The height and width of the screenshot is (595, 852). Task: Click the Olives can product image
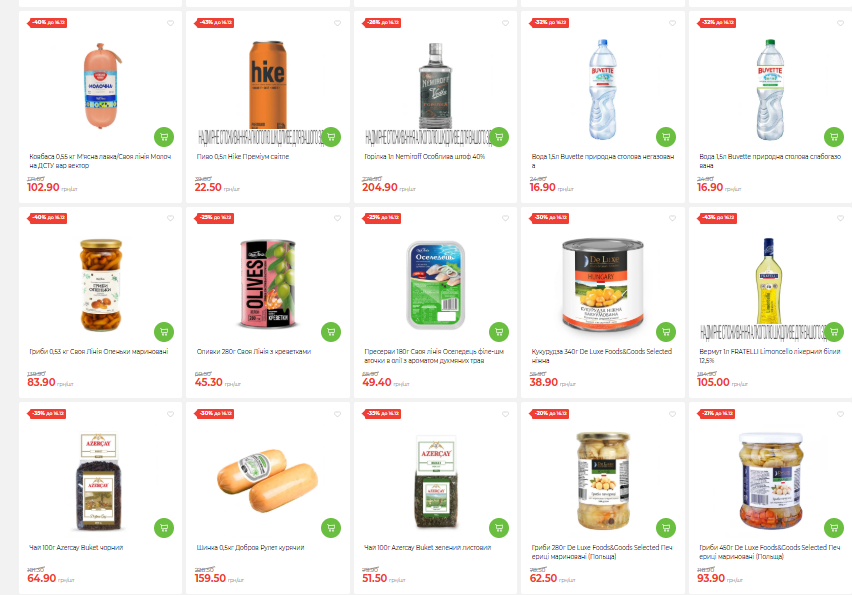[x=268, y=284]
